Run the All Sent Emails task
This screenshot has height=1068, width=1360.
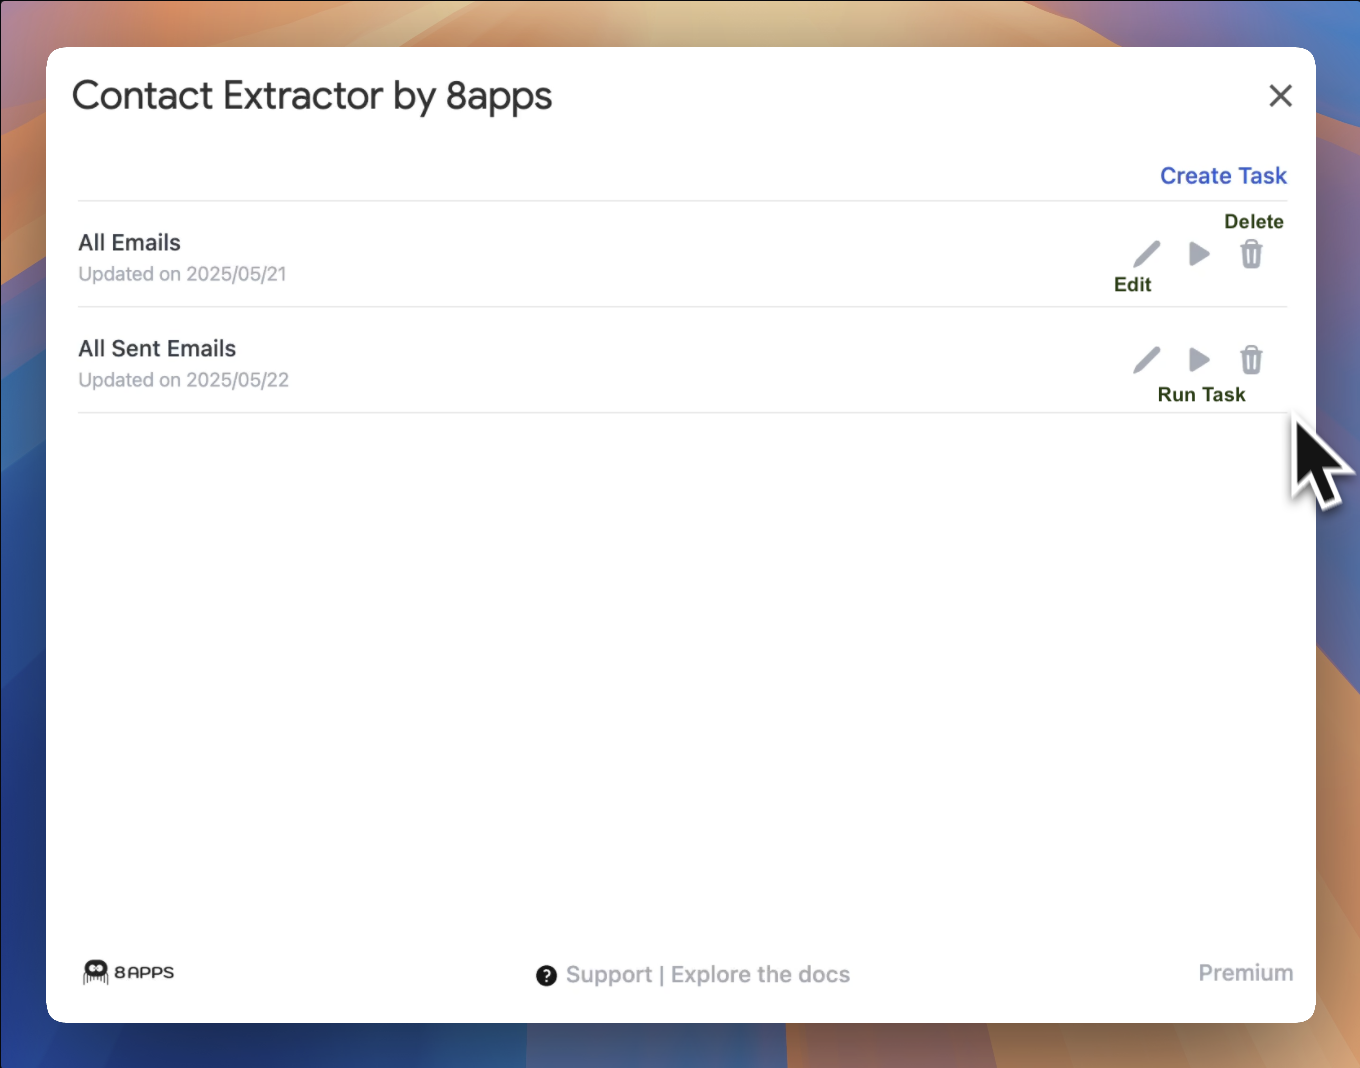[1199, 360]
